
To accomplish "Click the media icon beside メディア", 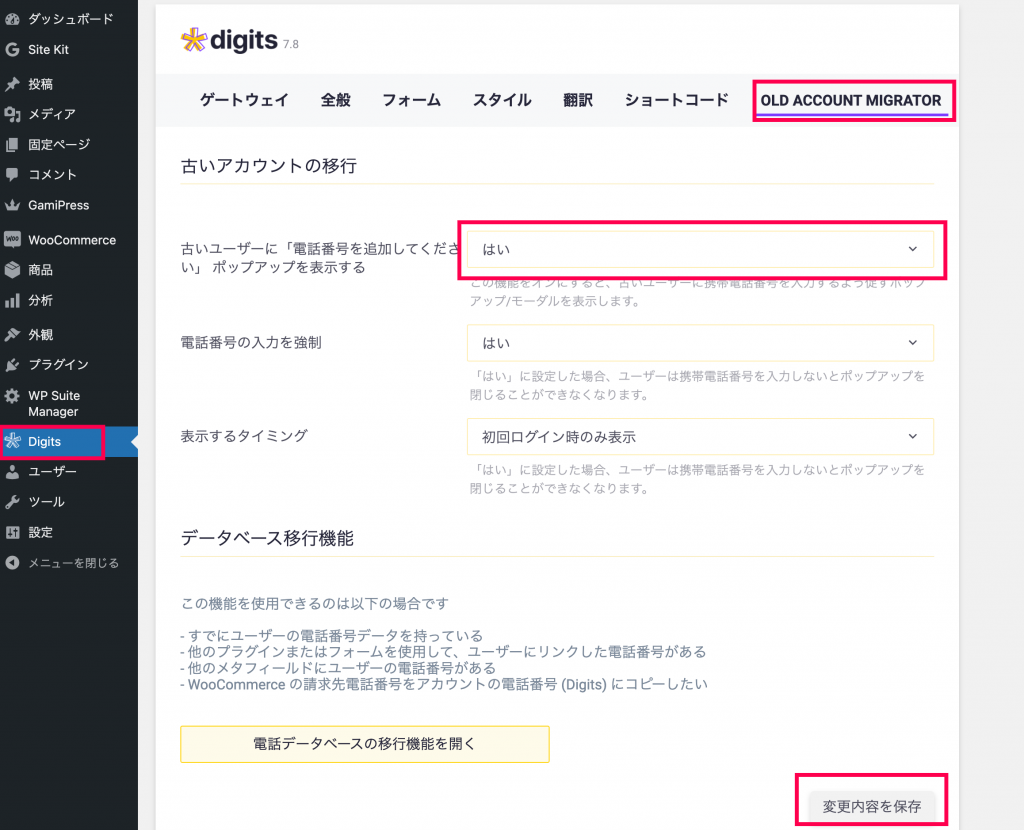I will pyautogui.click(x=12, y=114).
